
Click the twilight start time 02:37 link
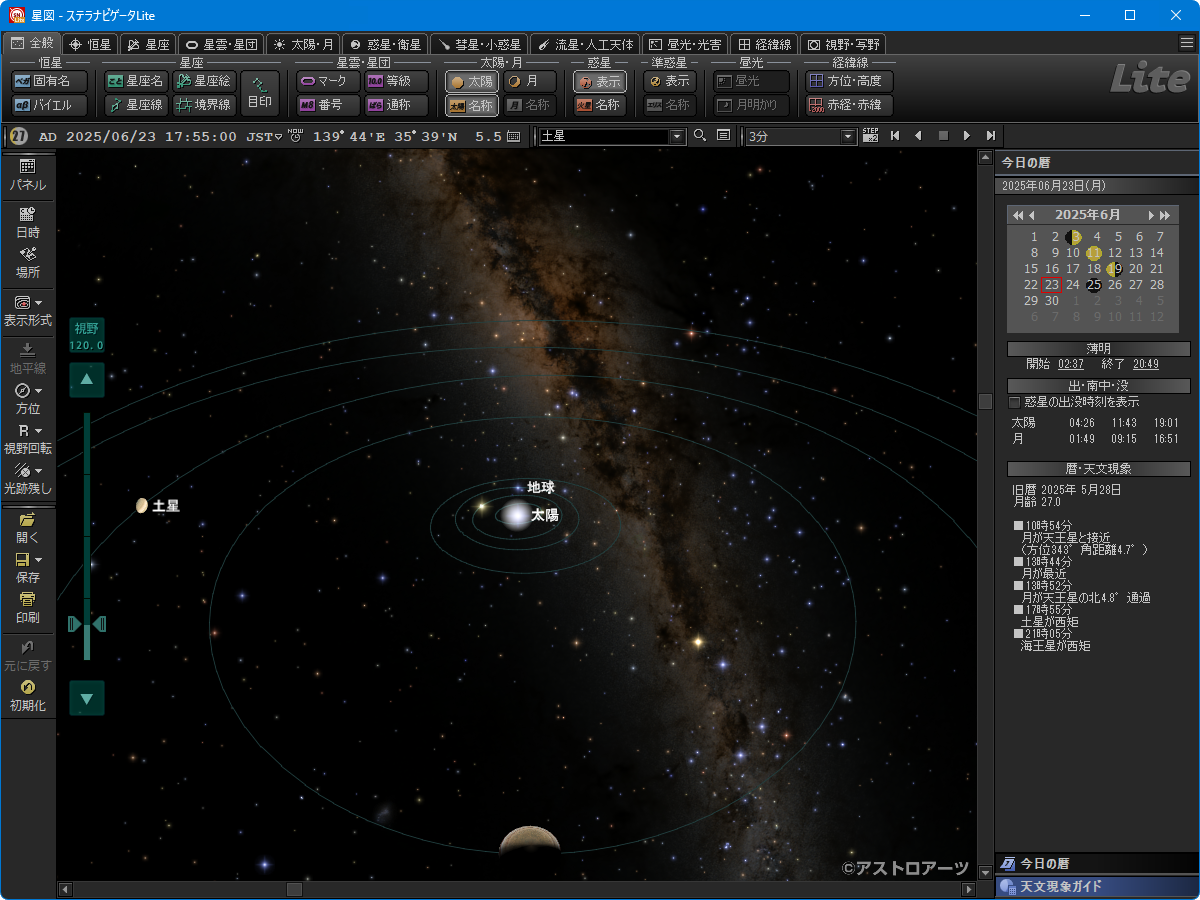[1071, 364]
